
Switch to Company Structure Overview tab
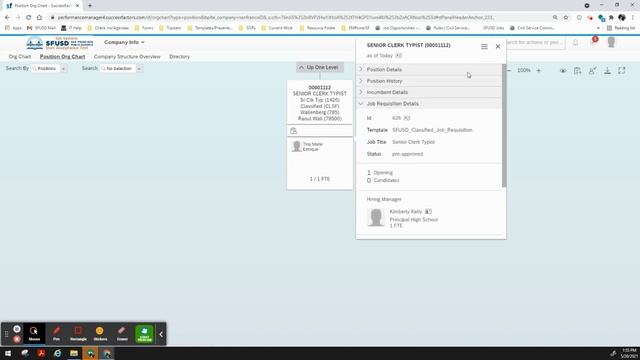(x=127, y=57)
